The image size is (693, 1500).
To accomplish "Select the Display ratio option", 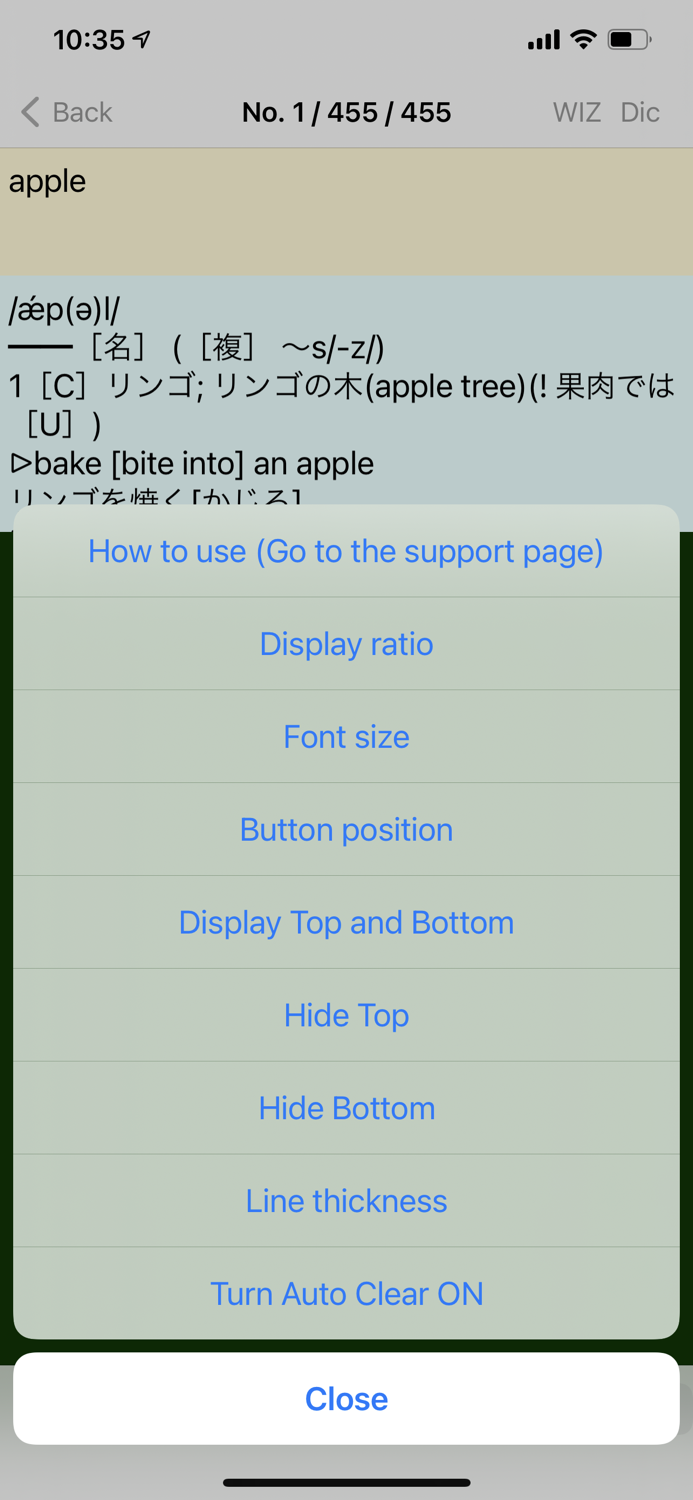I will (x=346, y=643).
